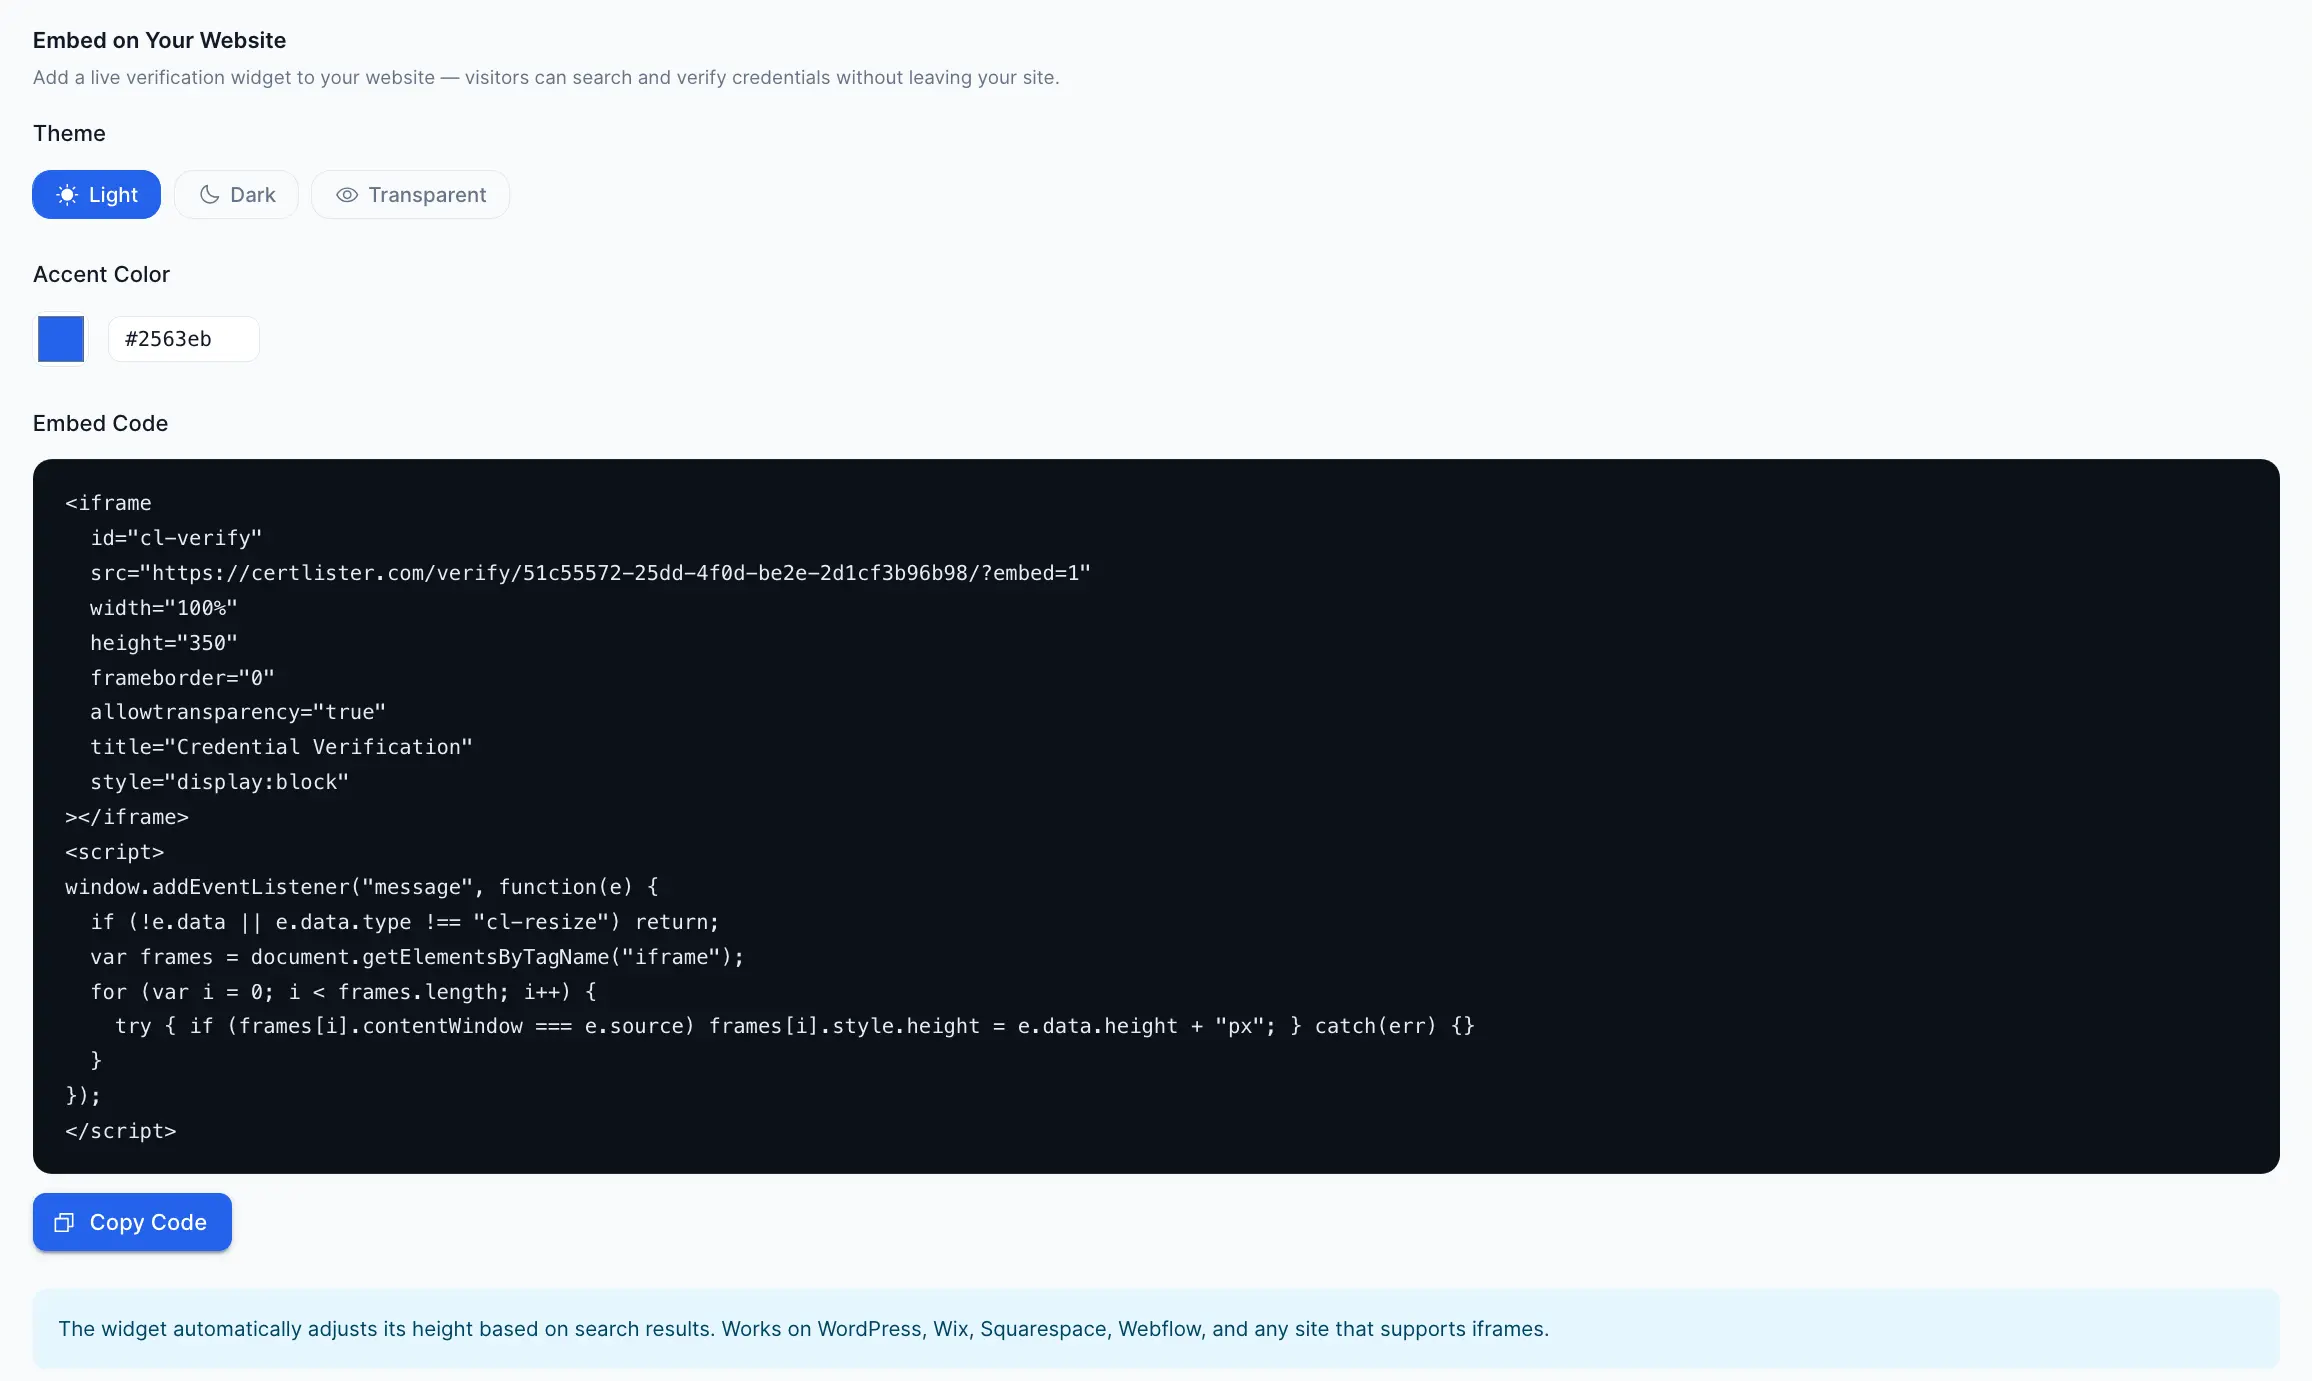Open the blue accent color swatch

(60, 339)
